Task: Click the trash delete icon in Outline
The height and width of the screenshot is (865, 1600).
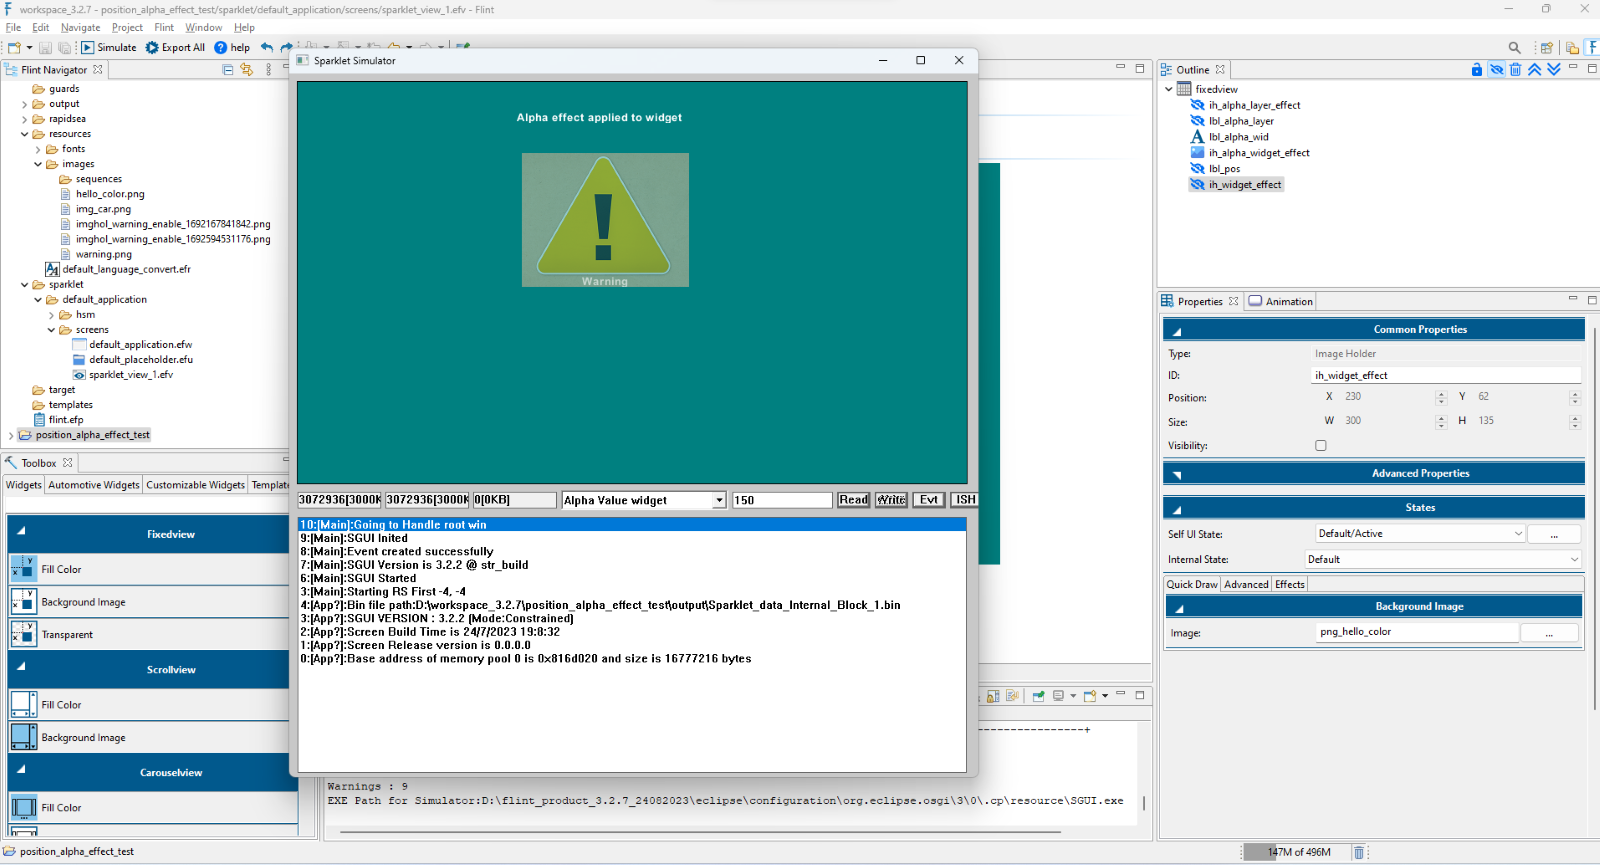Action: click(1515, 69)
